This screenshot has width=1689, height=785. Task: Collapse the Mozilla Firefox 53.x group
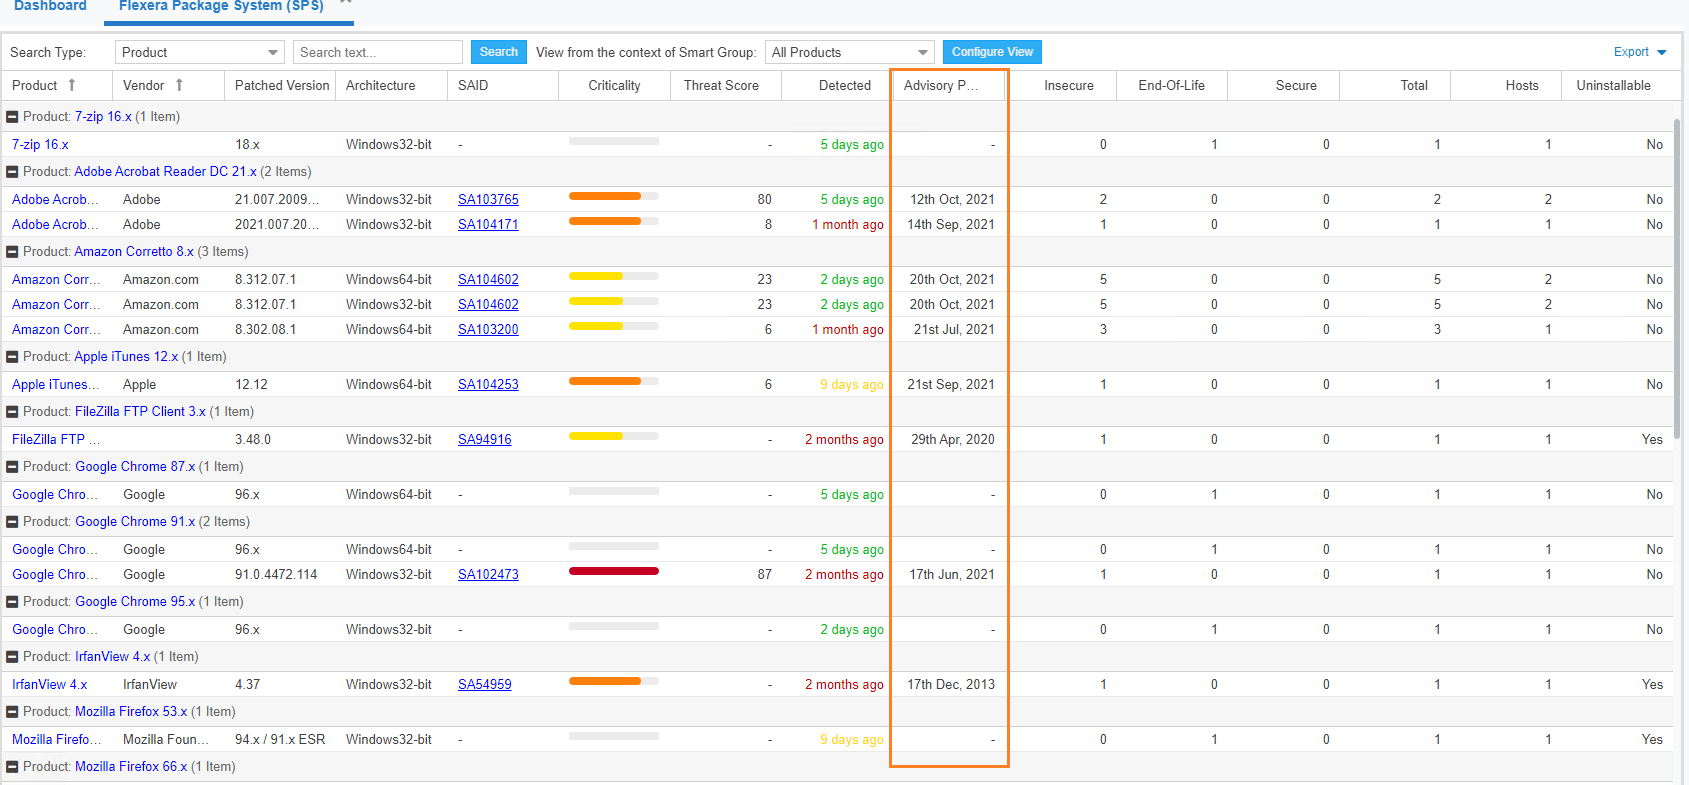[13, 712]
